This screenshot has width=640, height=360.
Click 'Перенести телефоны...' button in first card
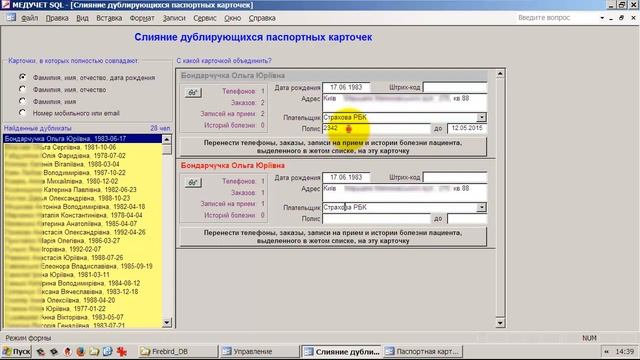tap(333, 147)
